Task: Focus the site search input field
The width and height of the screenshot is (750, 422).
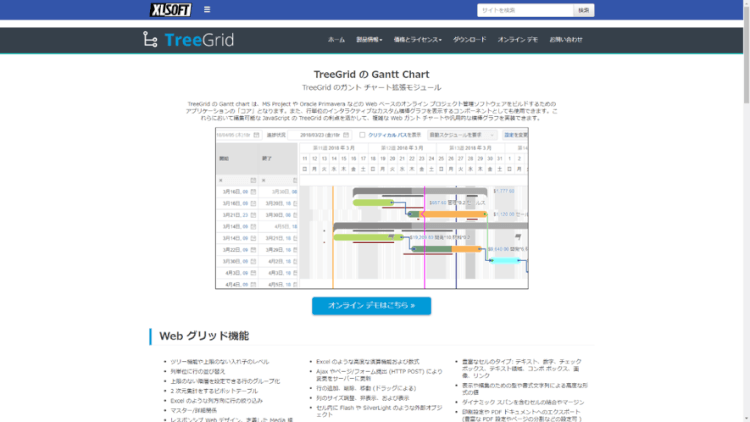Action: [525, 10]
